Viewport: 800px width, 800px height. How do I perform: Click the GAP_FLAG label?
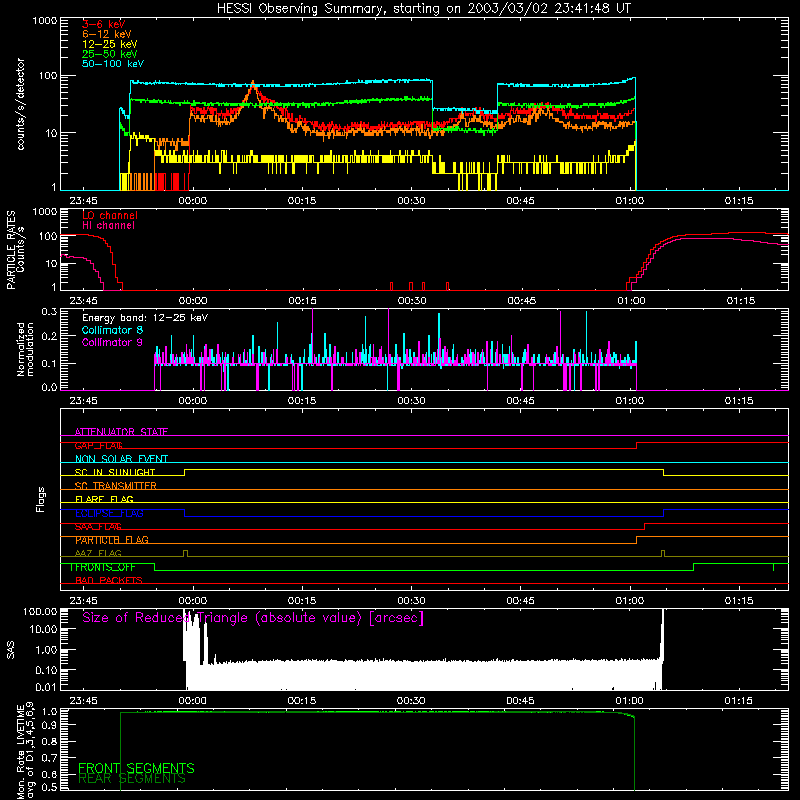(98, 445)
